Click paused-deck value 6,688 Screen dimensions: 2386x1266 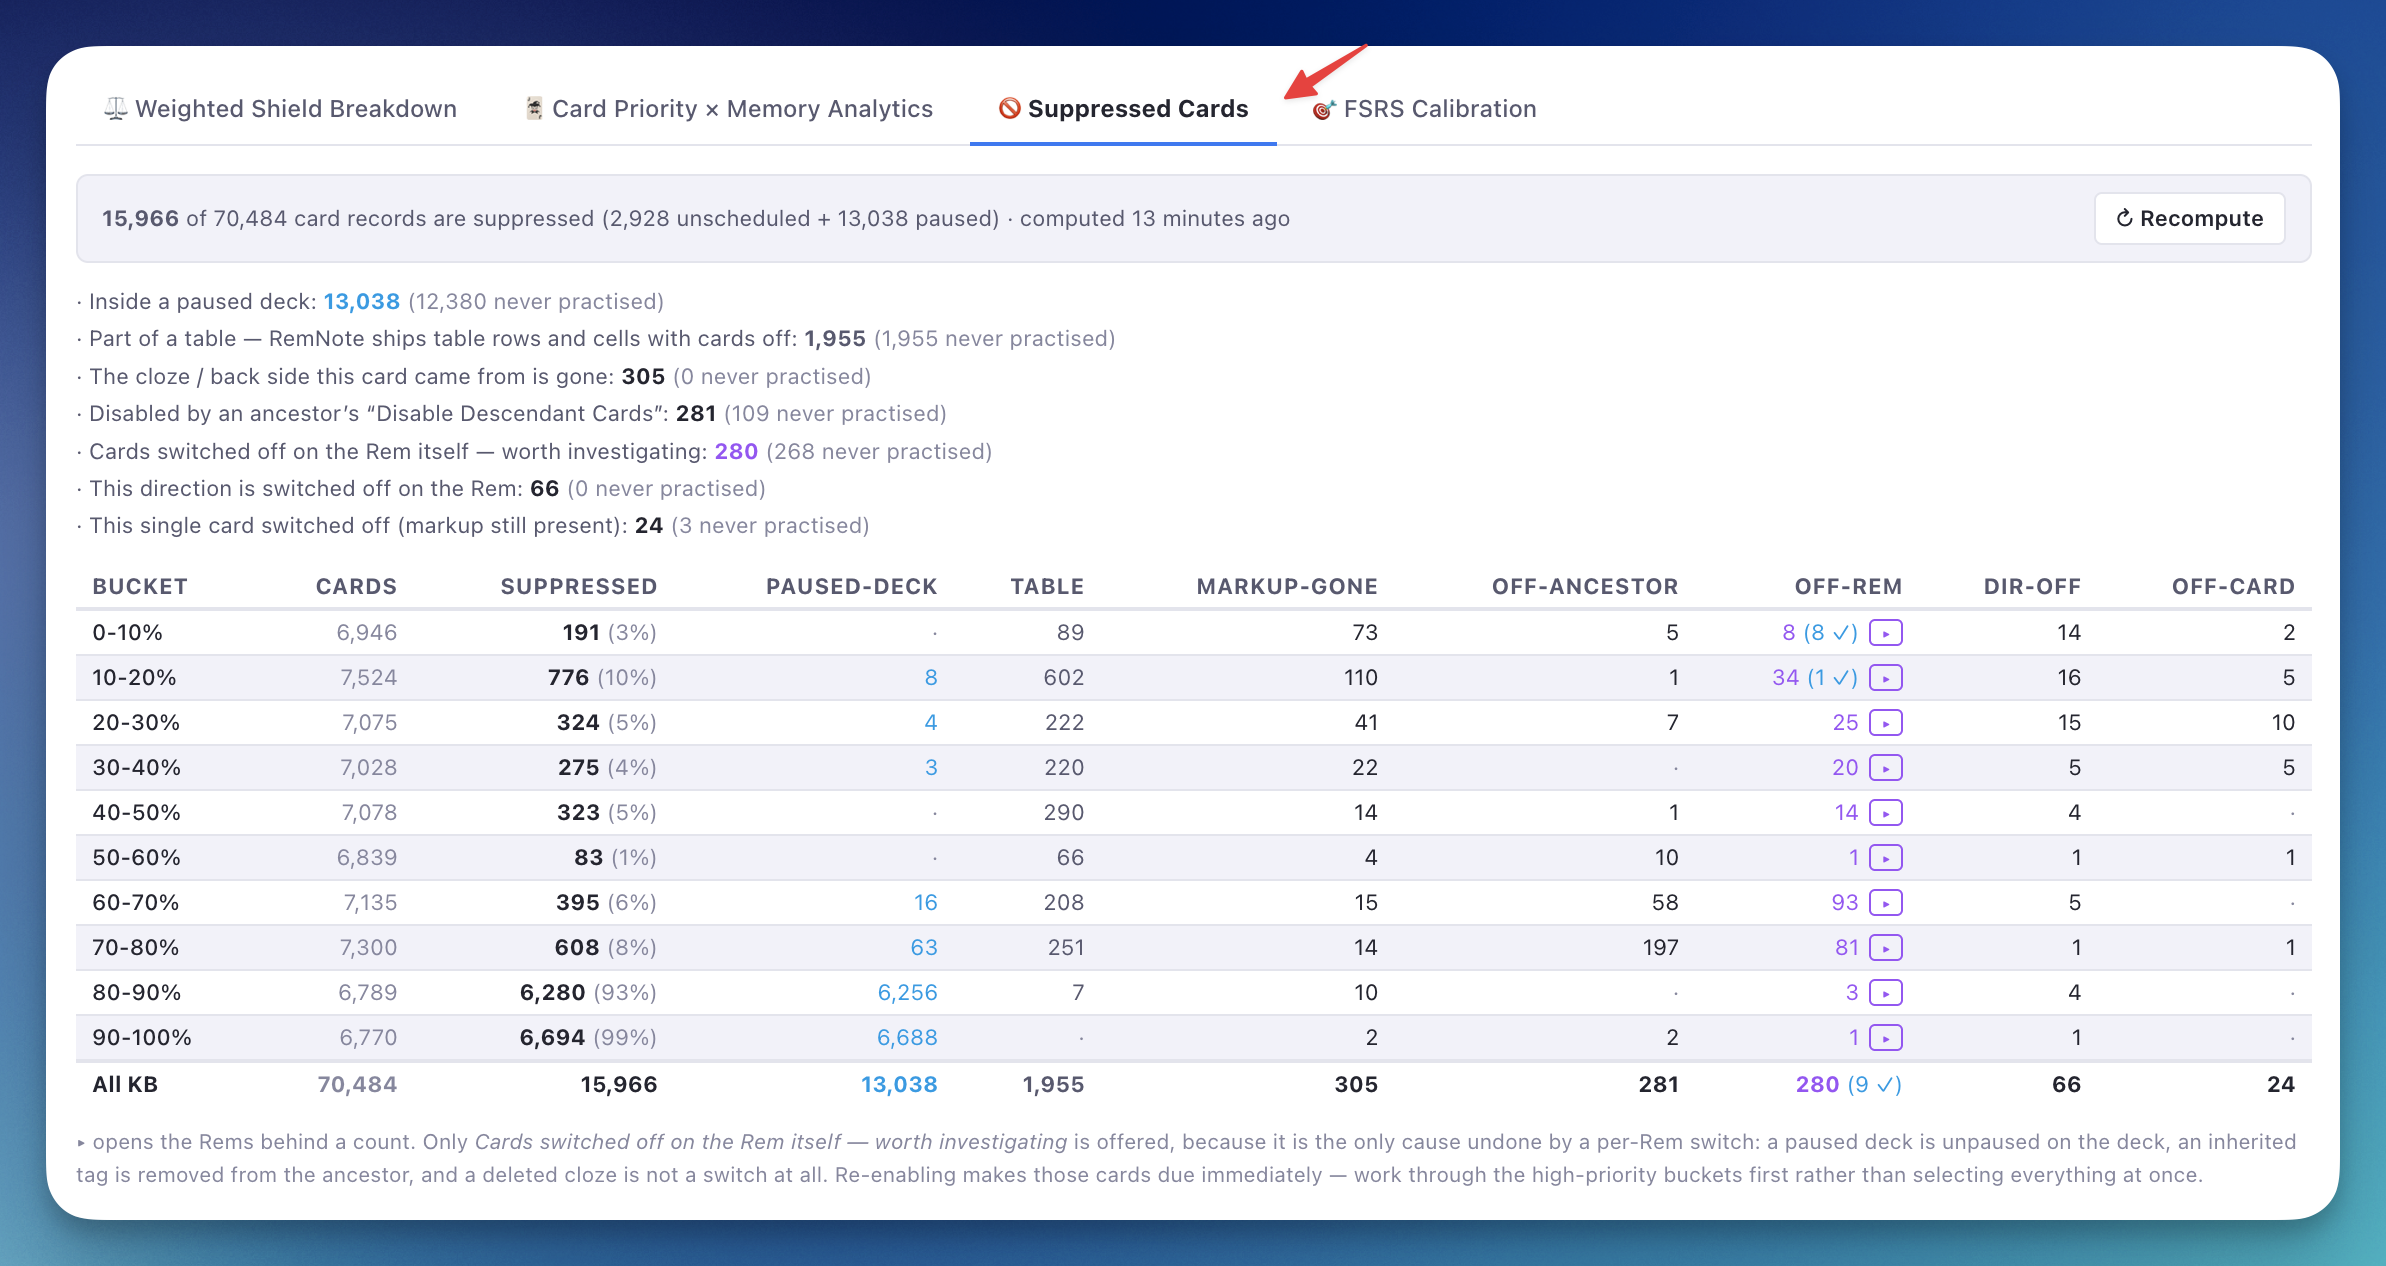[x=907, y=1038]
